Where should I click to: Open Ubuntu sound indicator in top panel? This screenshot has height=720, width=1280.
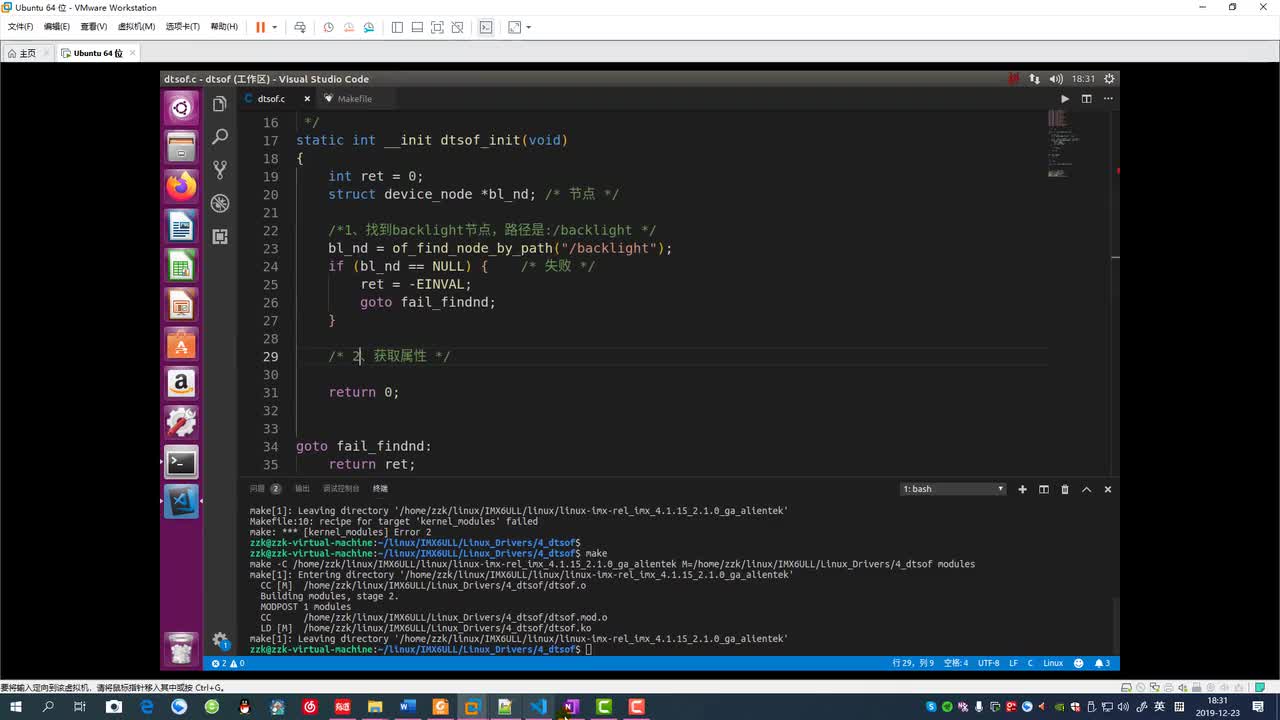click(1056, 79)
